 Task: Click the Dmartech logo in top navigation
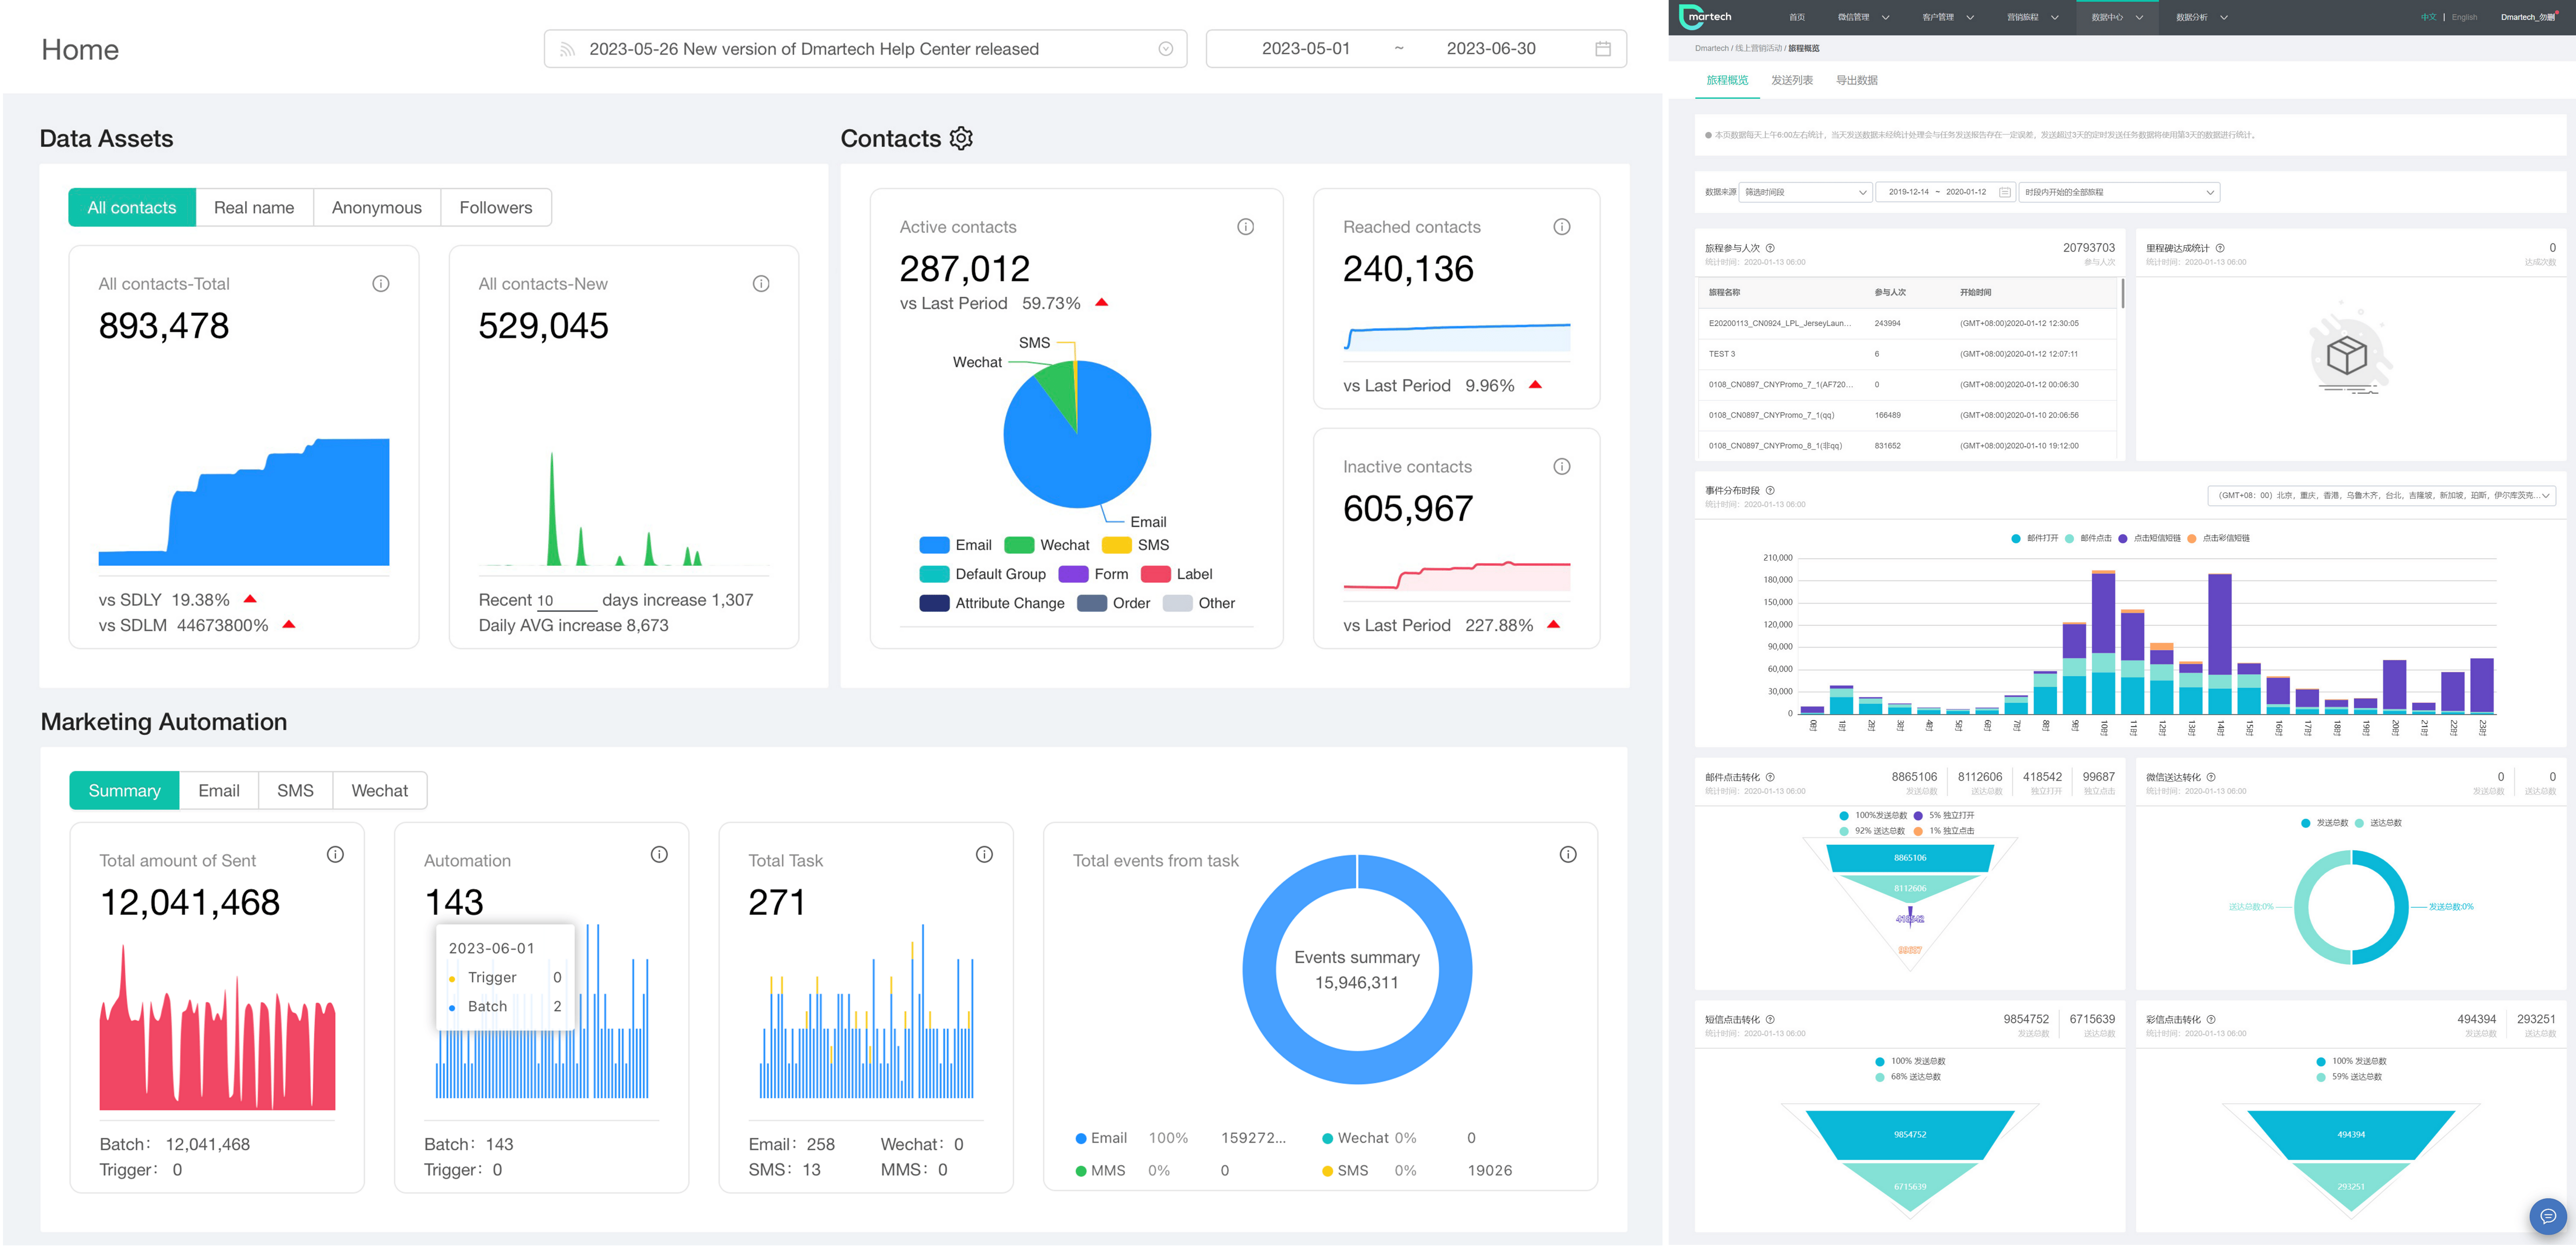pos(1706,17)
